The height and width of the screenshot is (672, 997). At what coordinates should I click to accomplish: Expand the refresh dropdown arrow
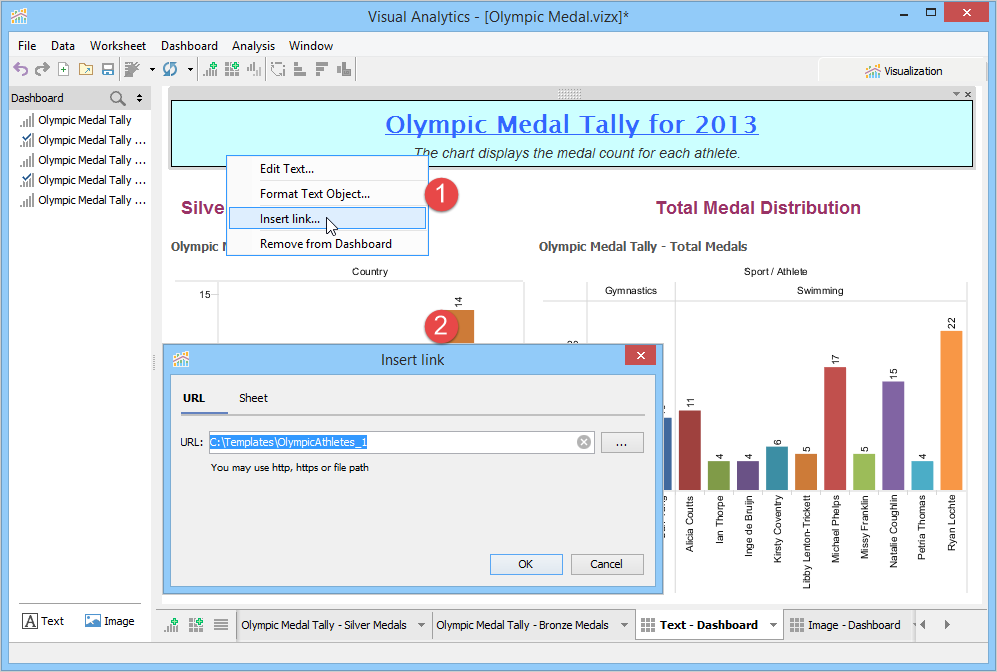tap(190, 69)
